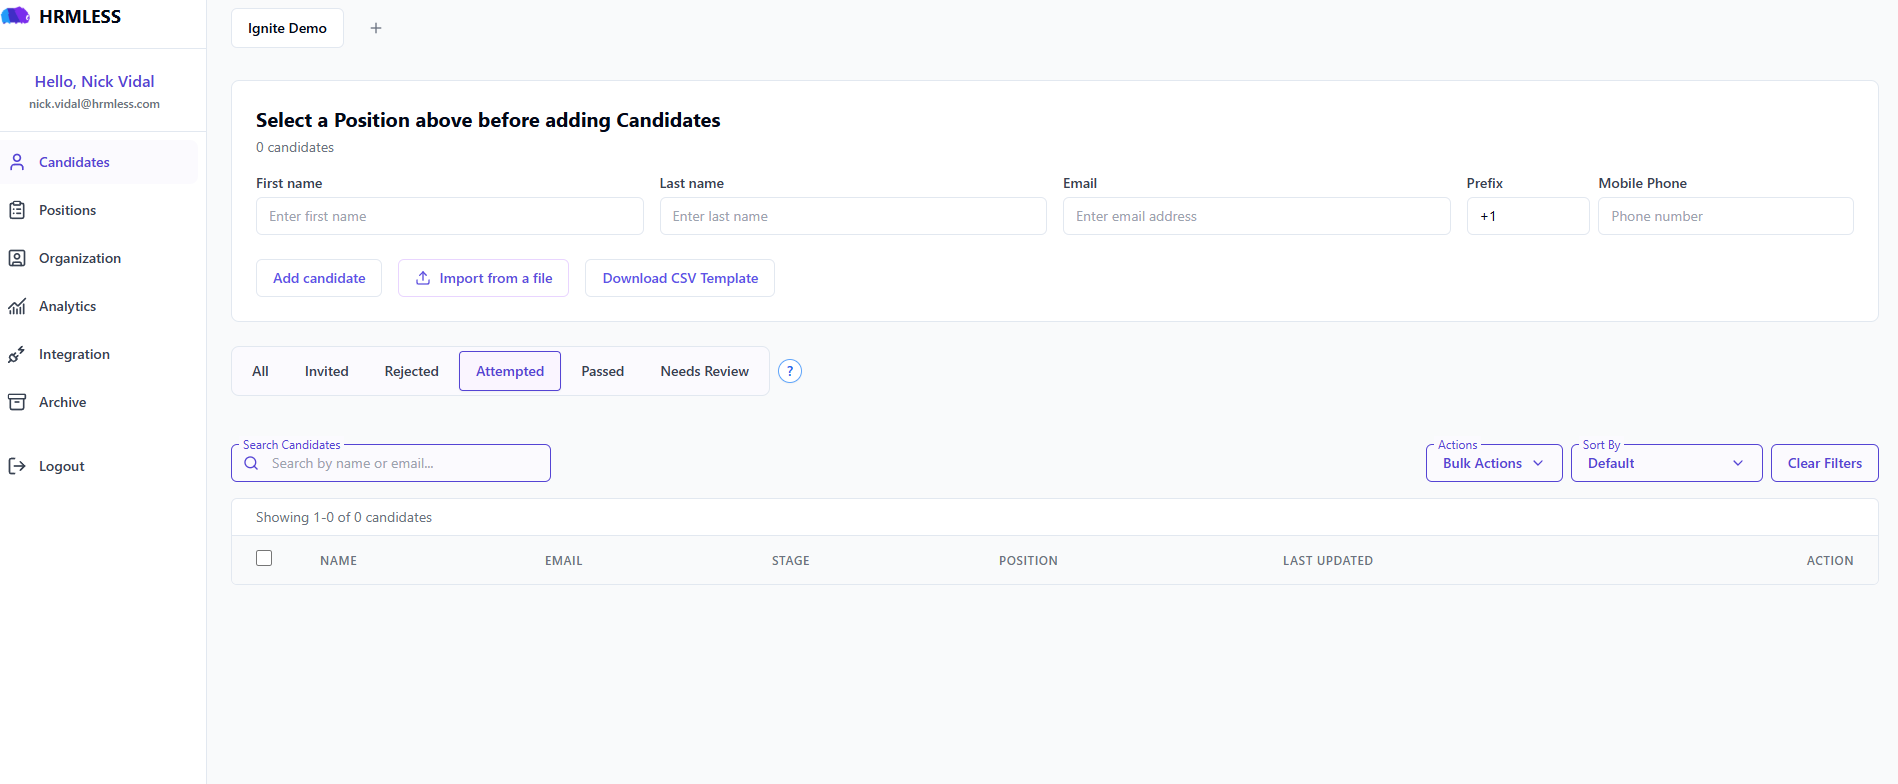This screenshot has height=784, width=1898.
Task: Open Analytics chart icon
Action: click(x=17, y=306)
